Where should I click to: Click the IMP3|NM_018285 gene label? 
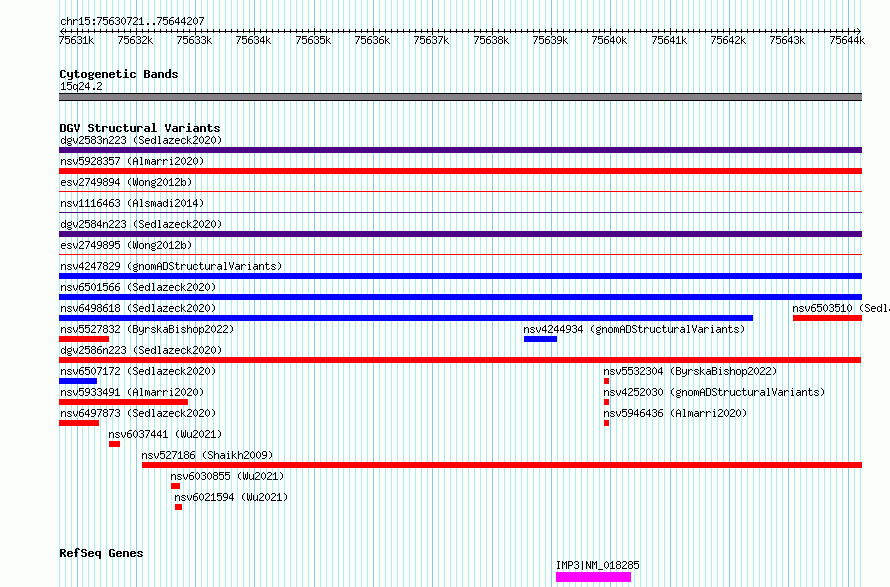pyautogui.click(x=598, y=565)
